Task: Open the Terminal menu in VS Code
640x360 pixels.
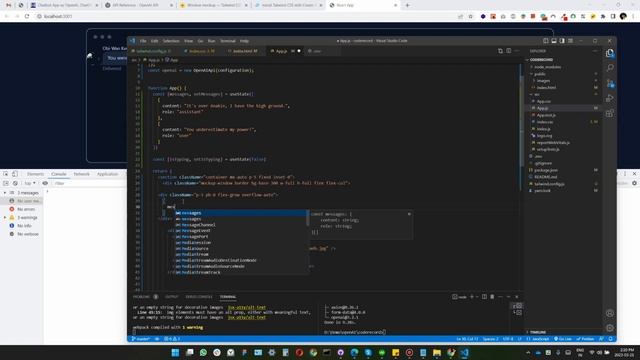Action: click(x=228, y=41)
